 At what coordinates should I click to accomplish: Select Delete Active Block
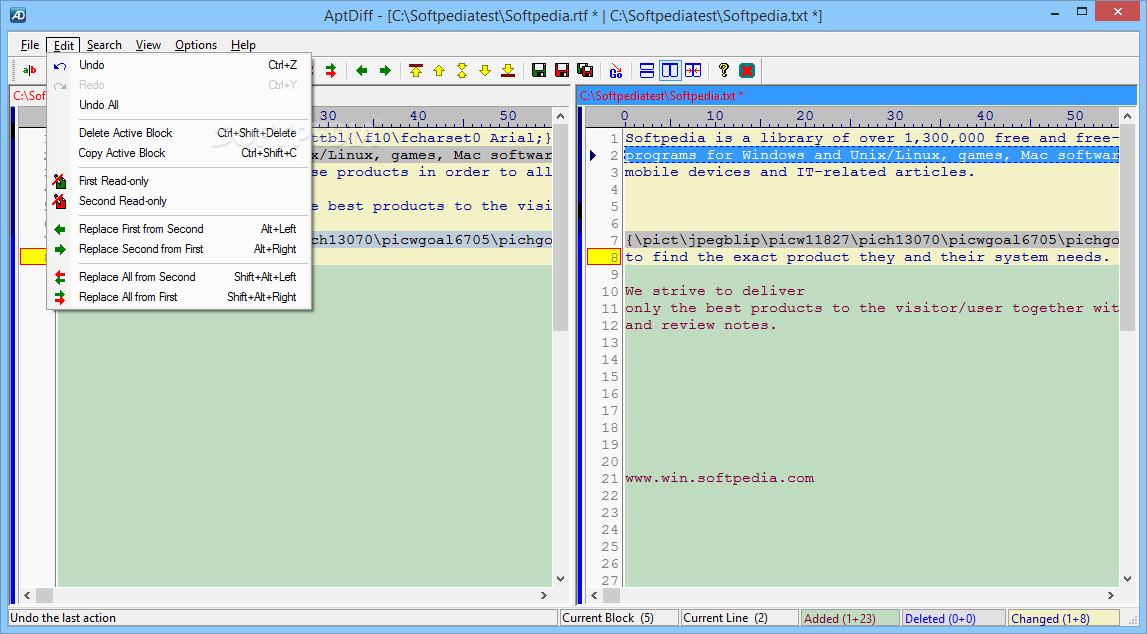[179, 132]
